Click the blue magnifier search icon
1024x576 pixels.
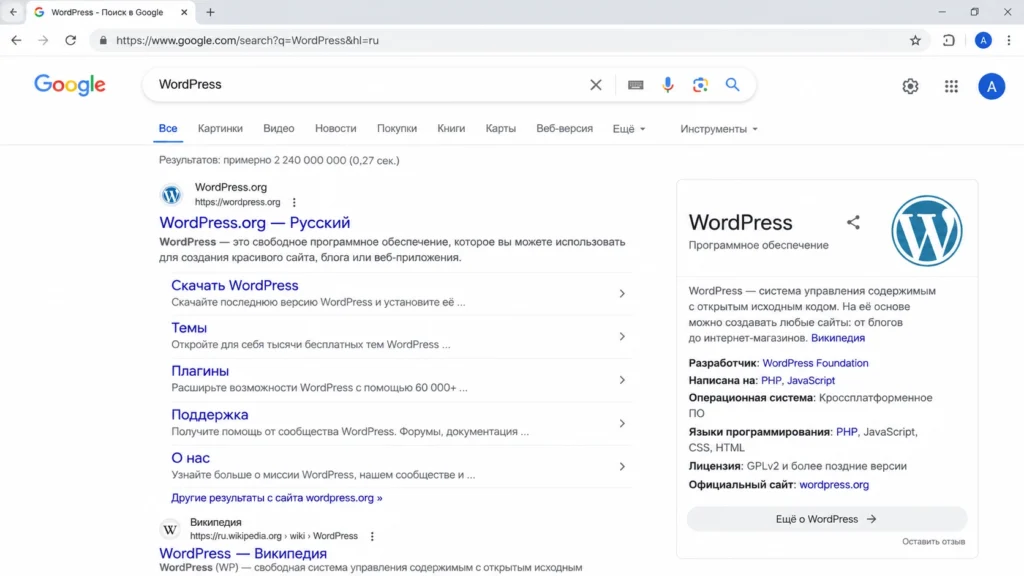click(x=733, y=85)
